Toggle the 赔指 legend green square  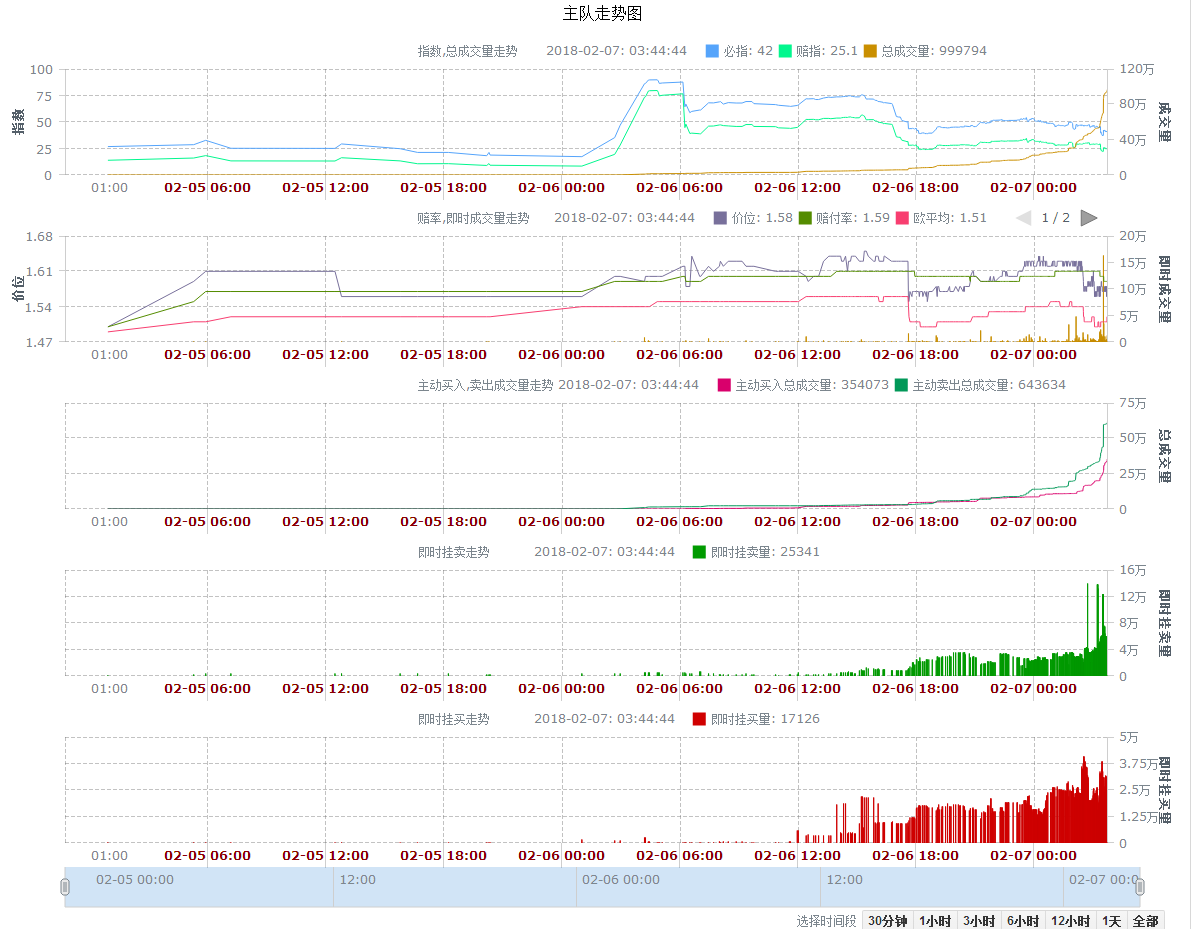tap(785, 51)
